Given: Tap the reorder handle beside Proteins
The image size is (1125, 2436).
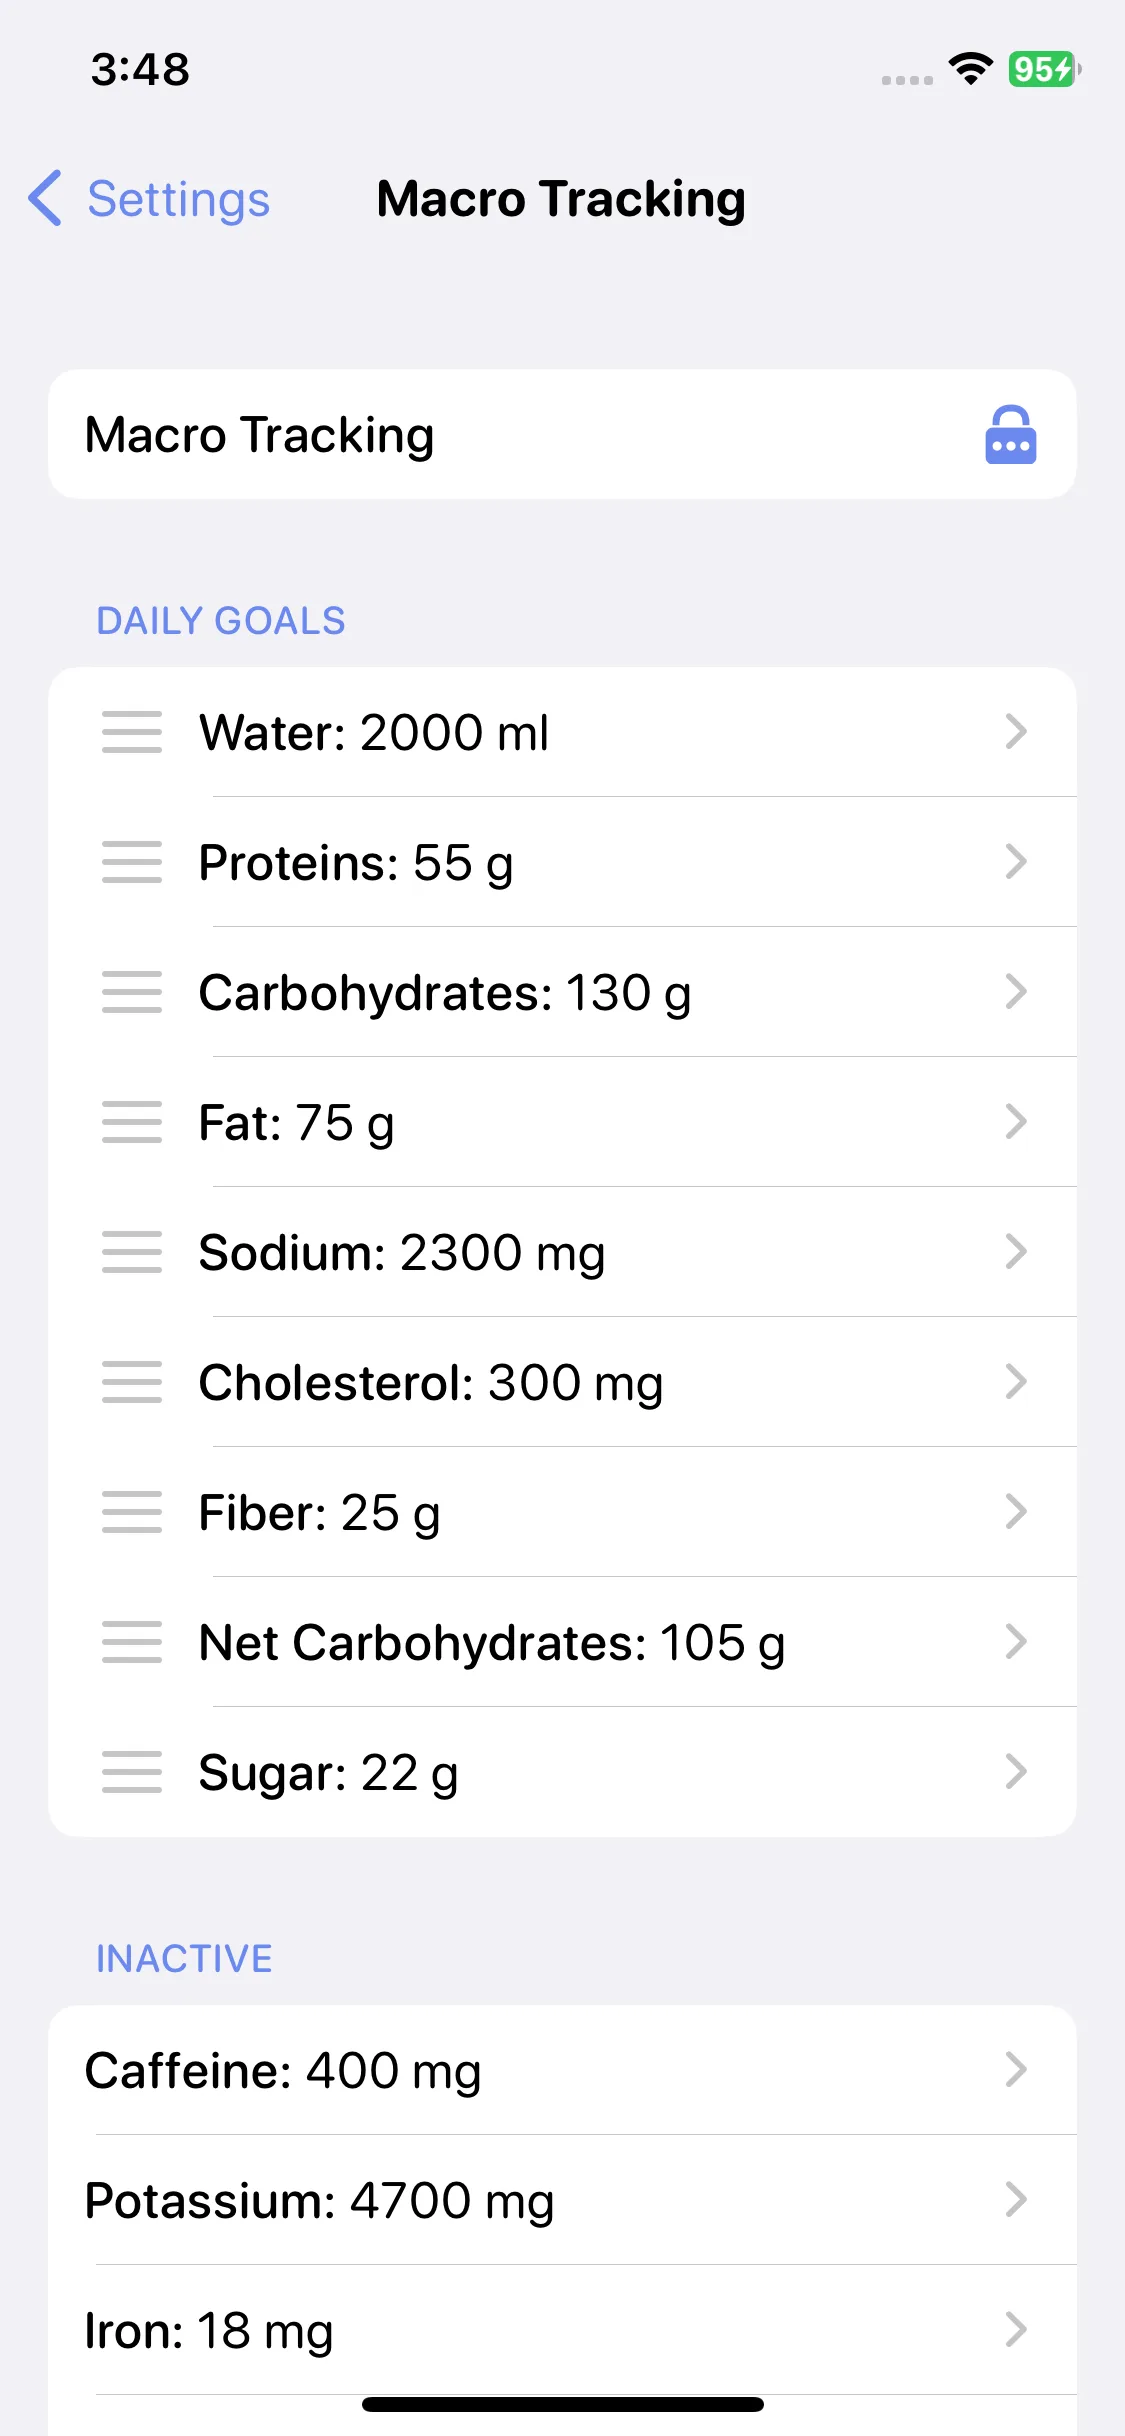Looking at the screenshot, I should point(131,862).
